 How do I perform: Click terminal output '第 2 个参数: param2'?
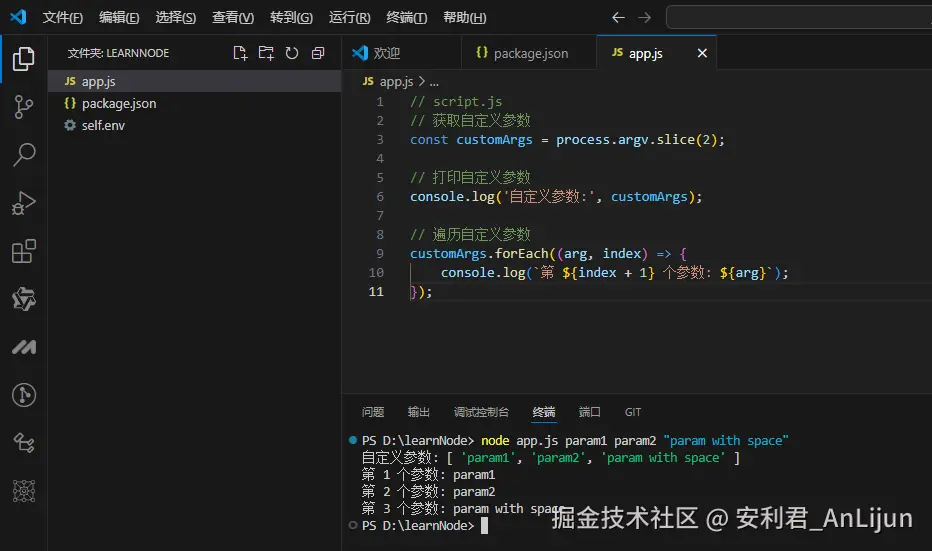428,492
